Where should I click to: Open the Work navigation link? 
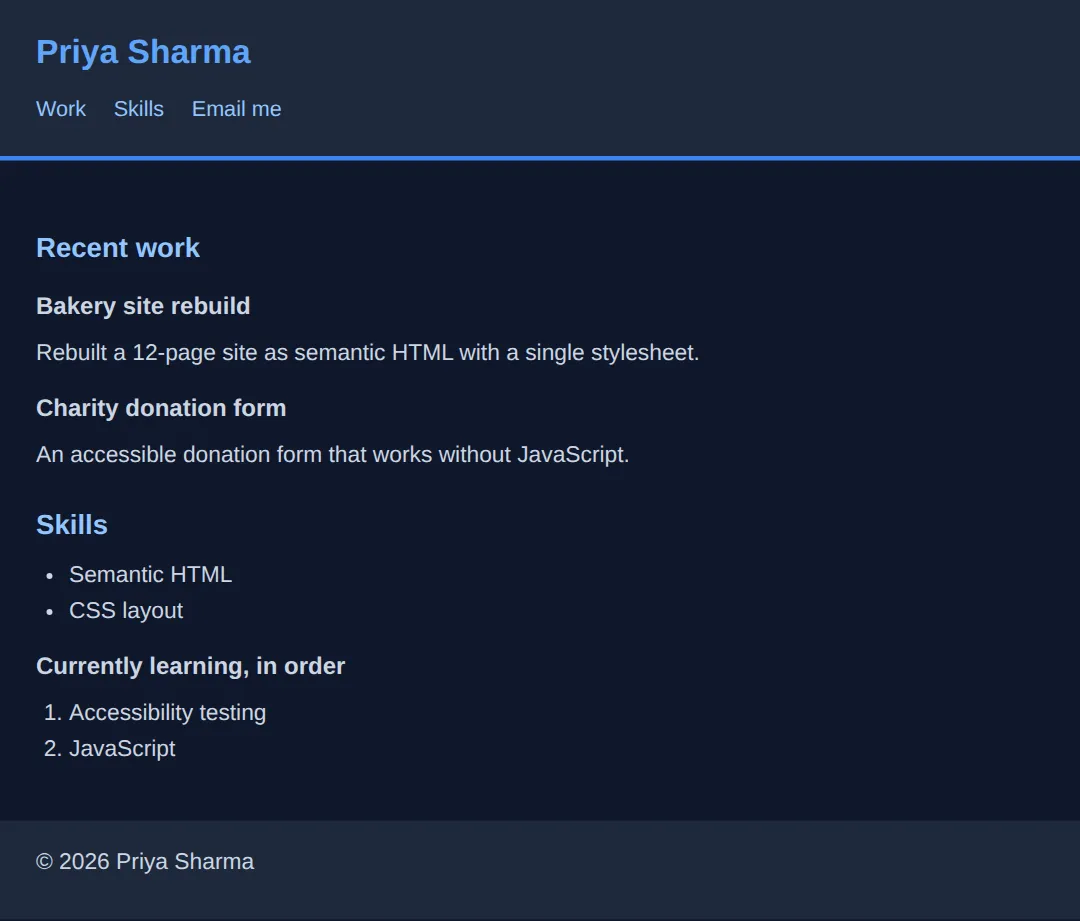pos(61,109)
